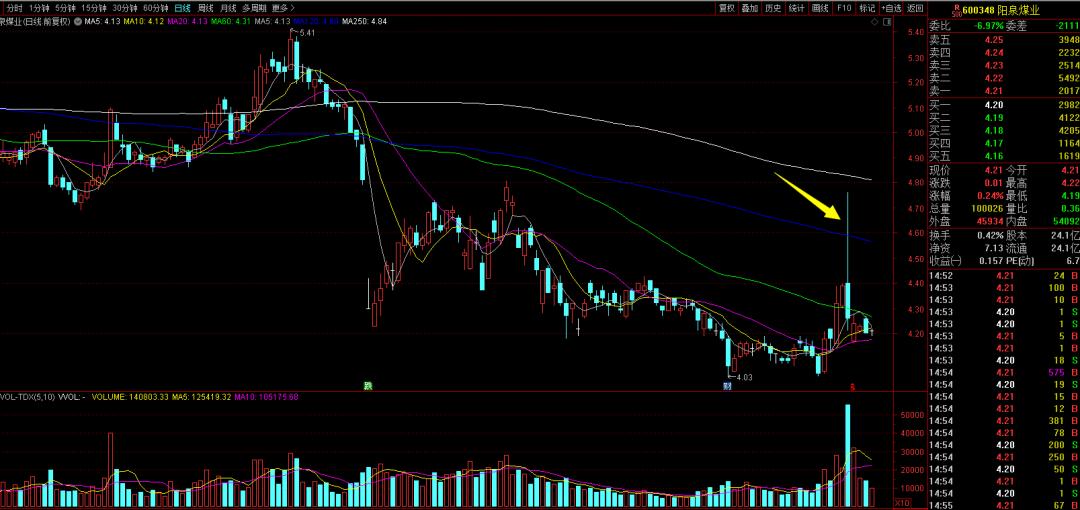Click 买二 bid row at 4.19

pos(1004,118)
